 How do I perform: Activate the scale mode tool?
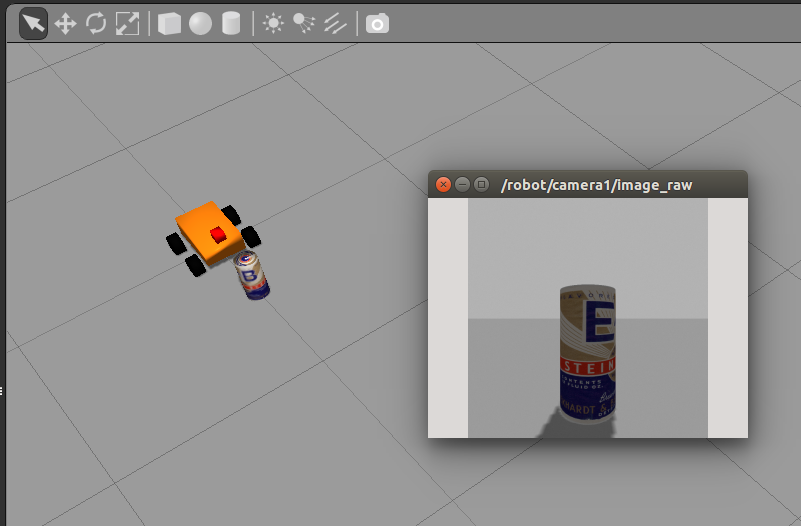127,23
